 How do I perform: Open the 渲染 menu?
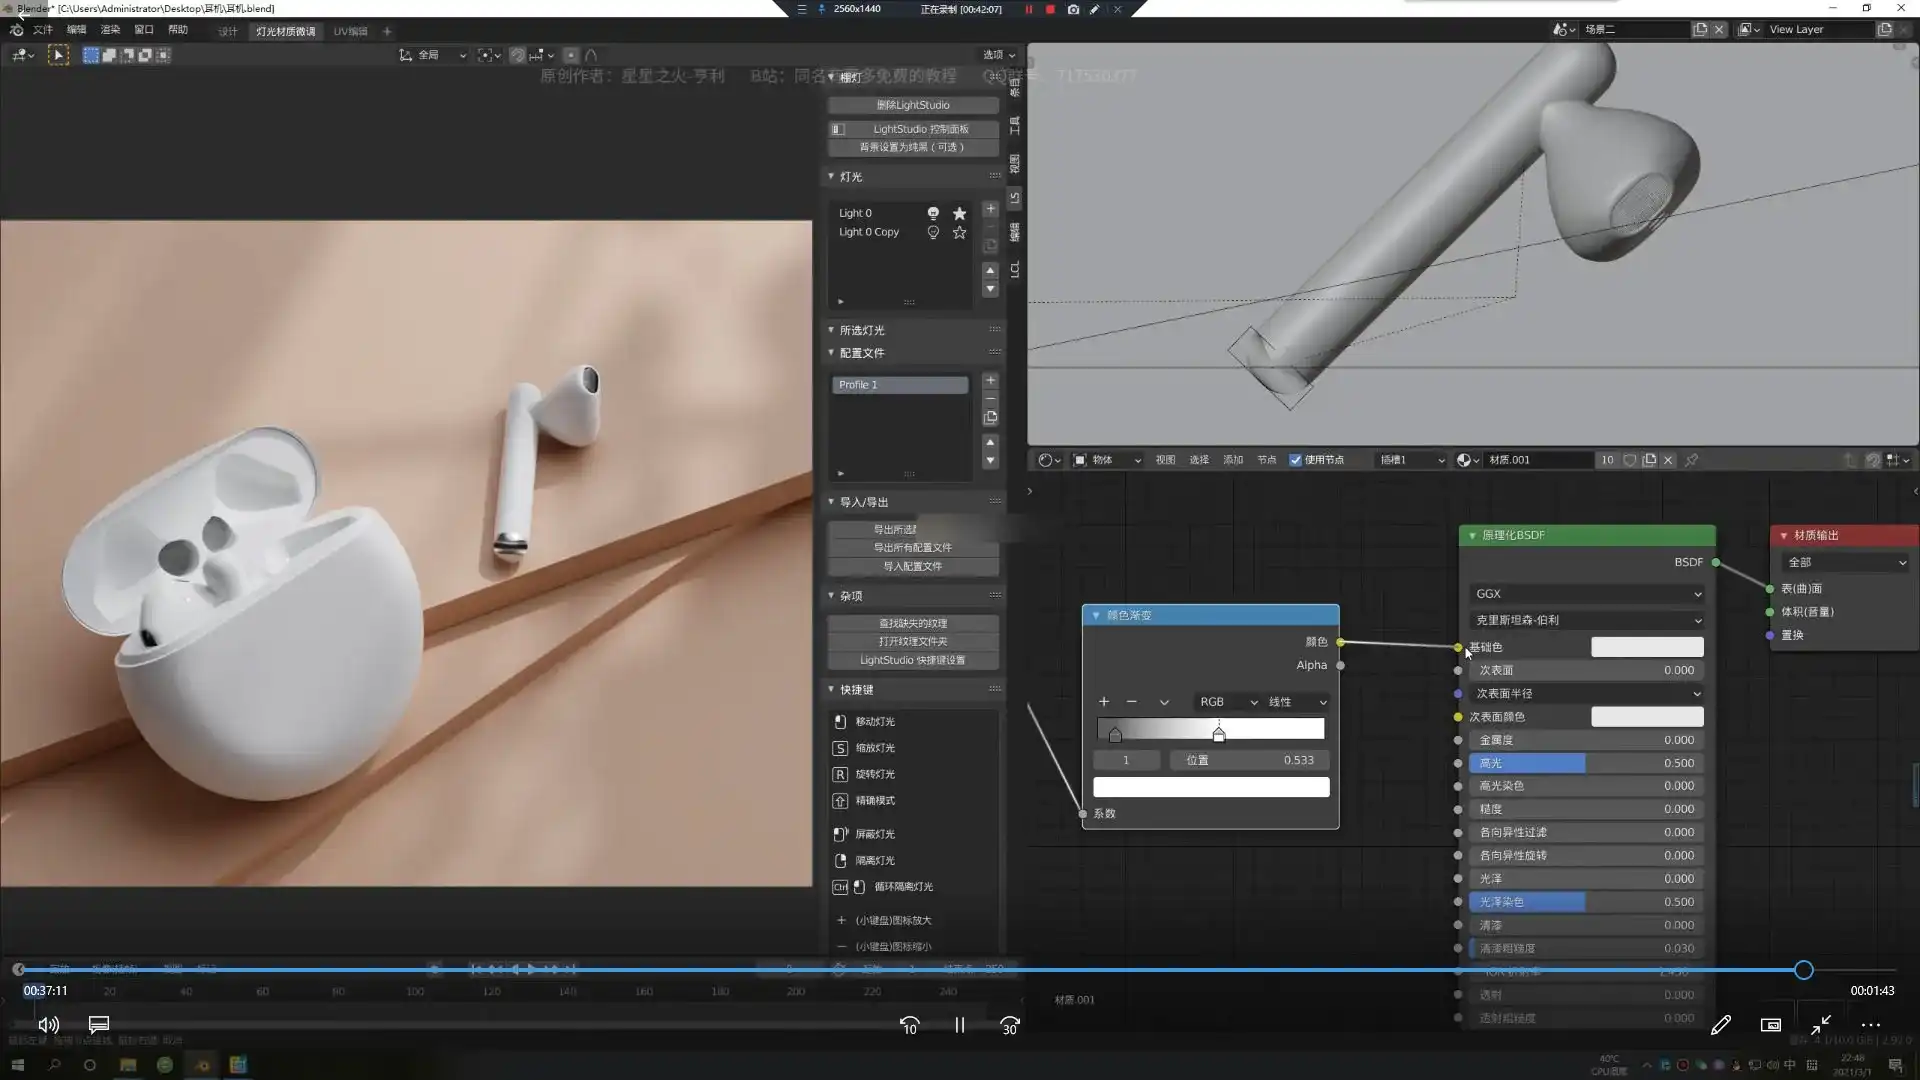(110, 30)
